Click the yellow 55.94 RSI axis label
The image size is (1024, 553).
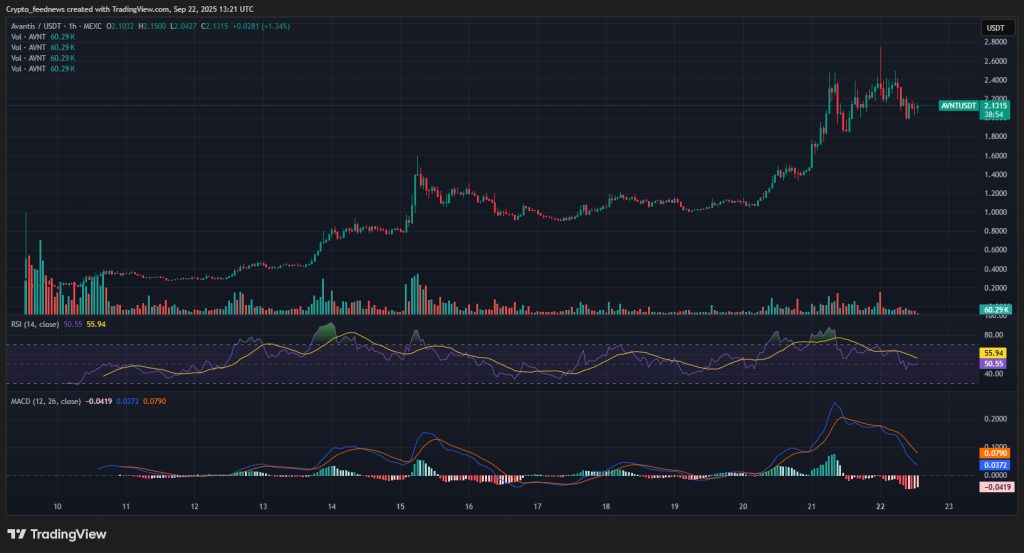pyautogui.click(x=994, y=353)
